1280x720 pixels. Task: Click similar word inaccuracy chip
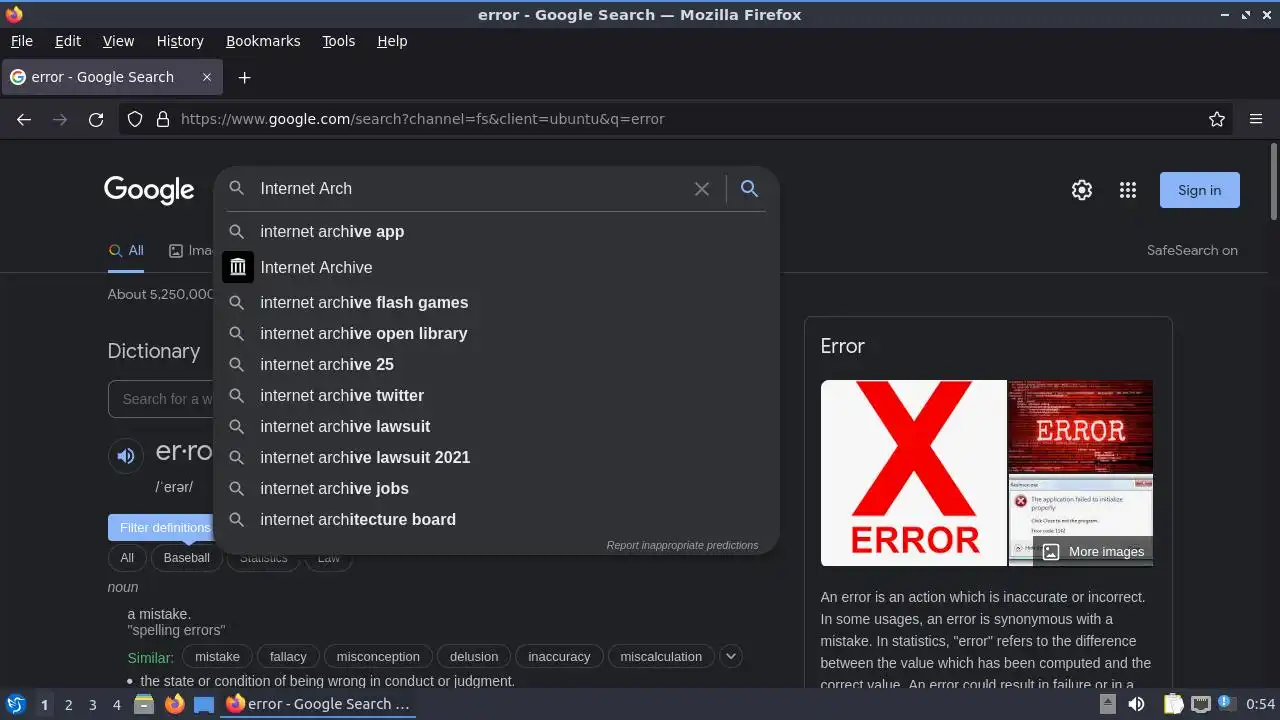(559, 657)
